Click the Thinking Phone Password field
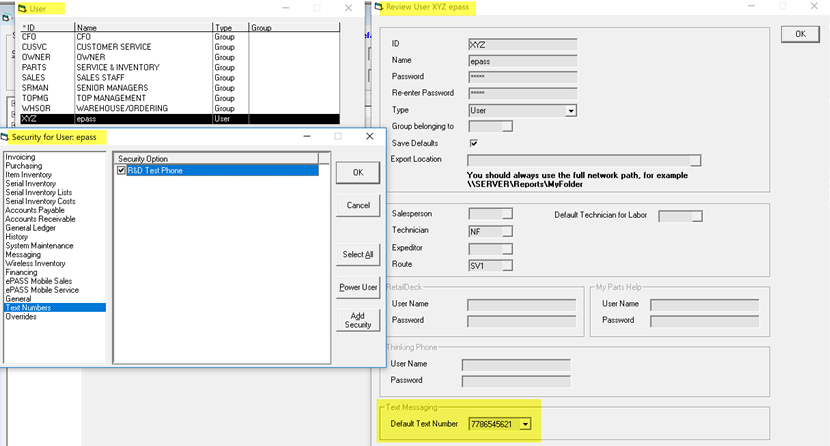This screenshot has height=446, width=830. coord(516,381)
